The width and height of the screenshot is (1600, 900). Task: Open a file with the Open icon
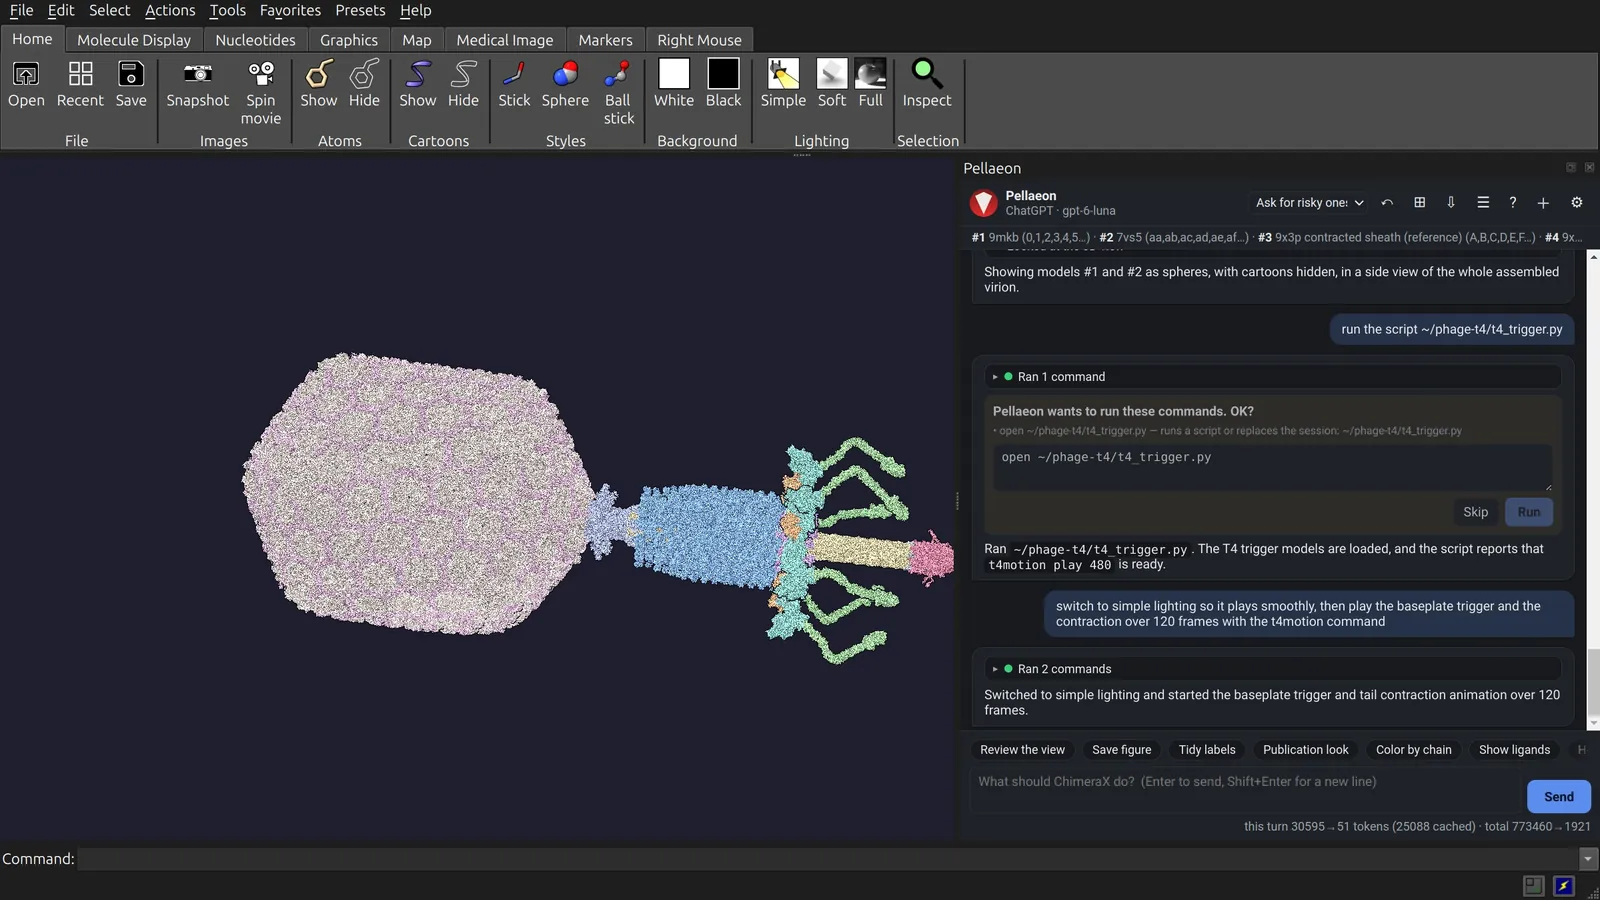coord(26,84)
